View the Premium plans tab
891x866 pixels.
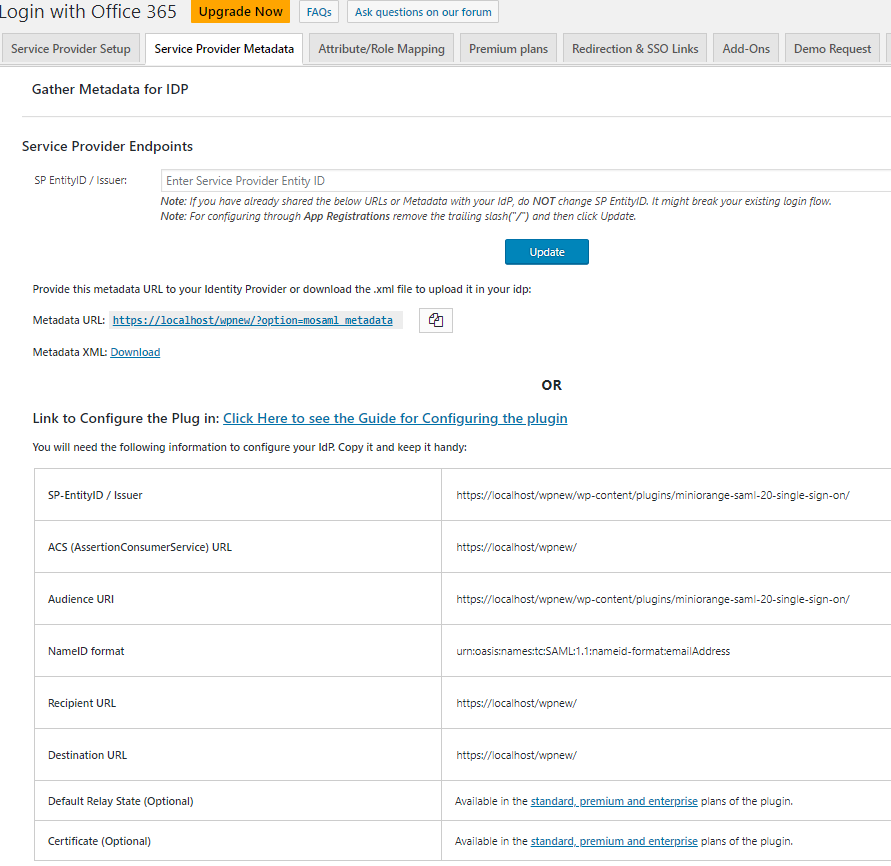click(x=508, y=48)
